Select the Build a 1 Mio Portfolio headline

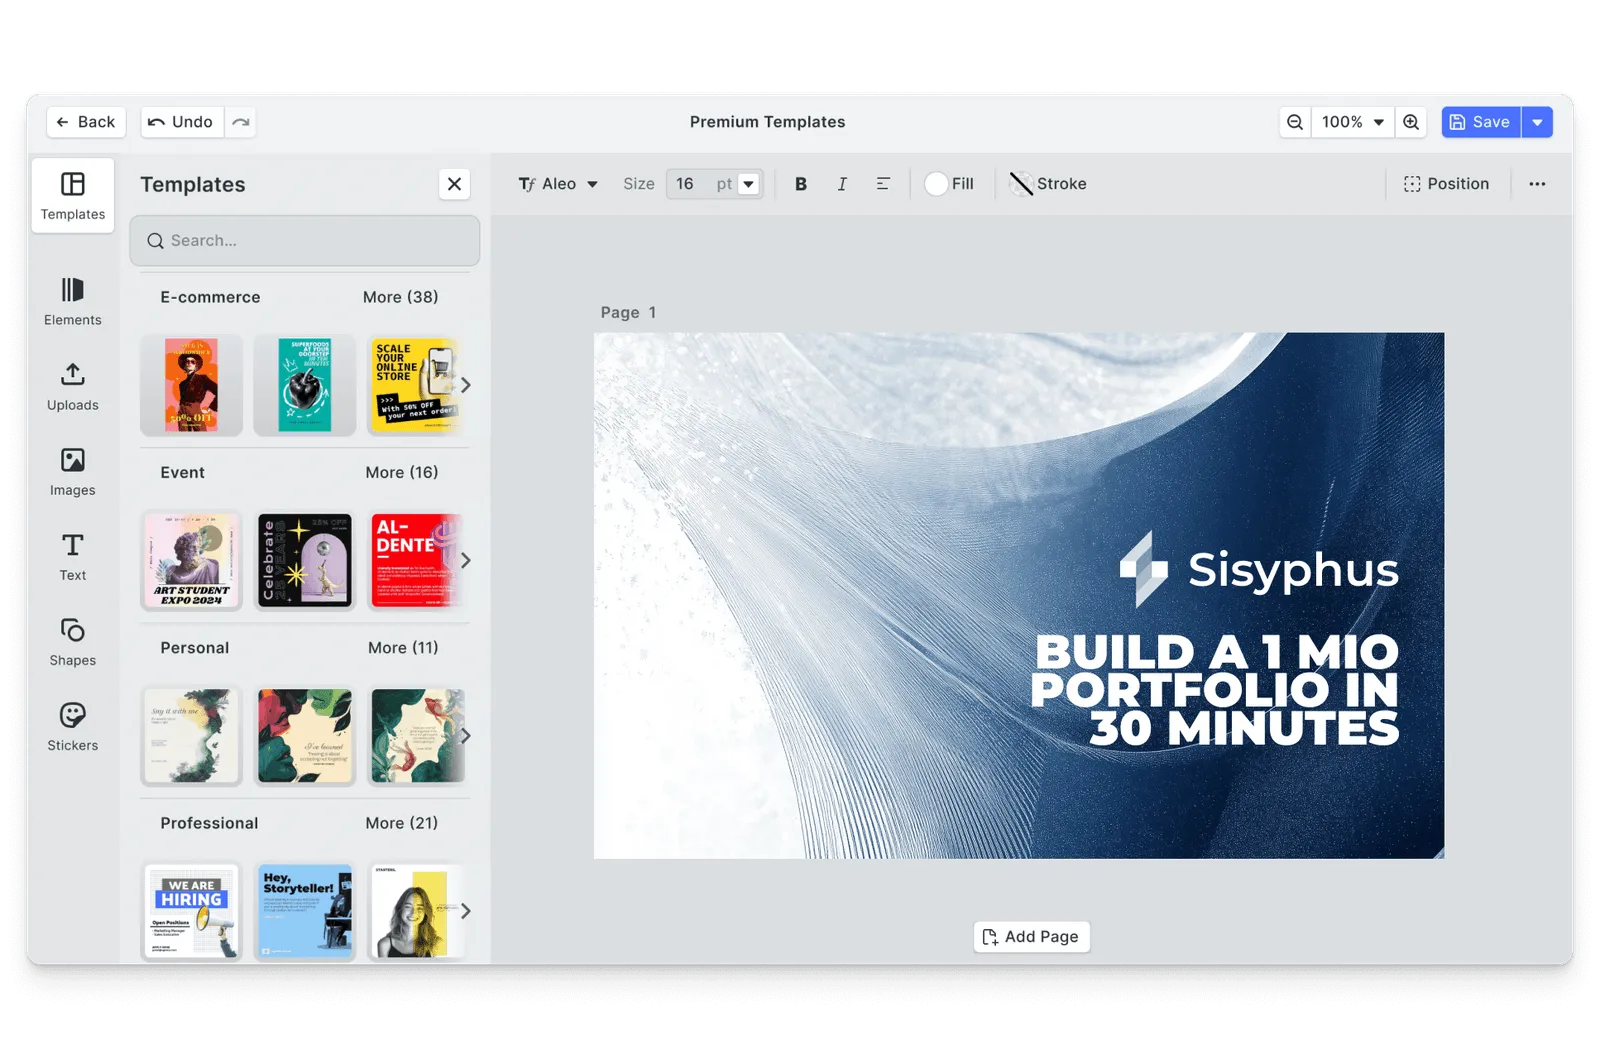point(1214,690)
